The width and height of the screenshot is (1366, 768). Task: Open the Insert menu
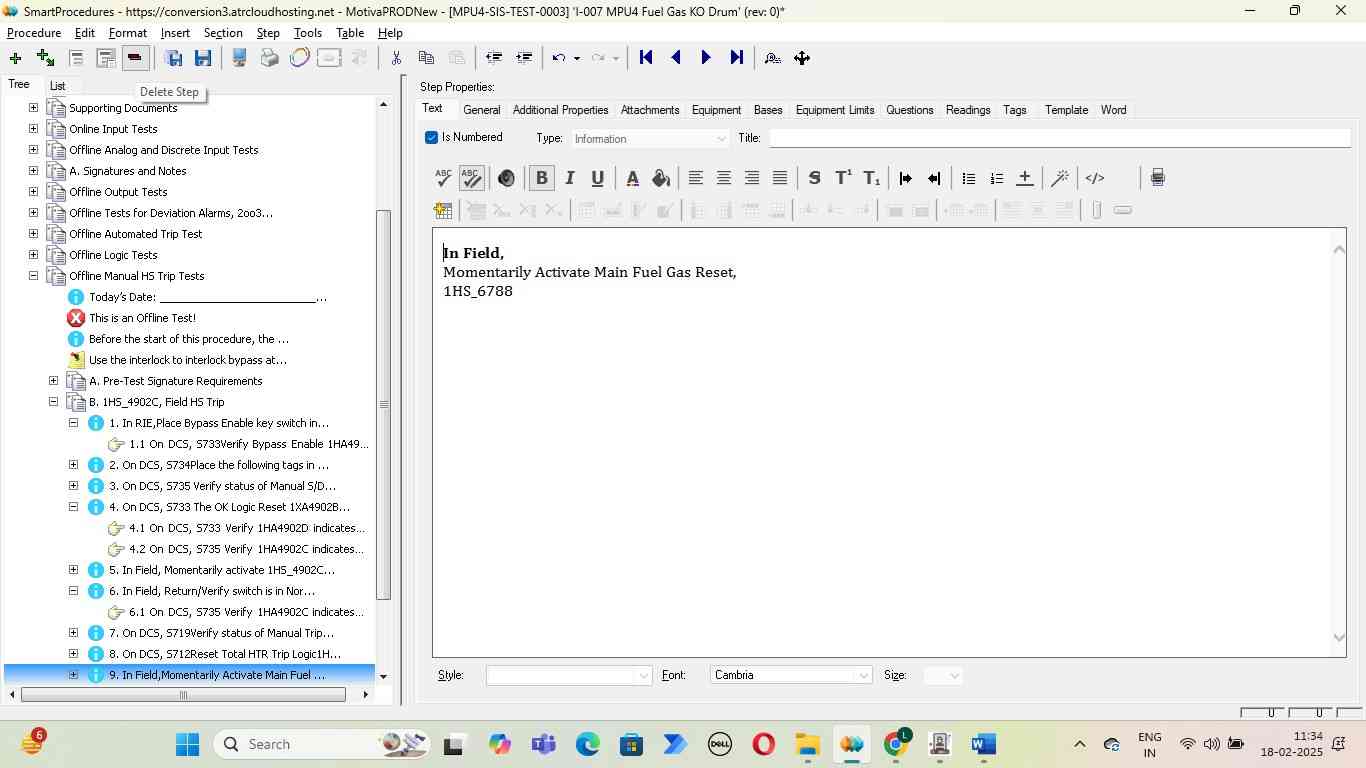click(175, 33)
